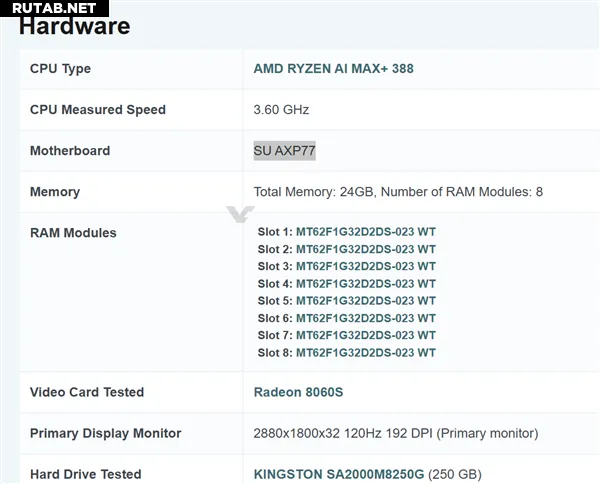Click the Hardware section heading
The height and width of the screenshot is (484, 600).
[x=75, y=26]
